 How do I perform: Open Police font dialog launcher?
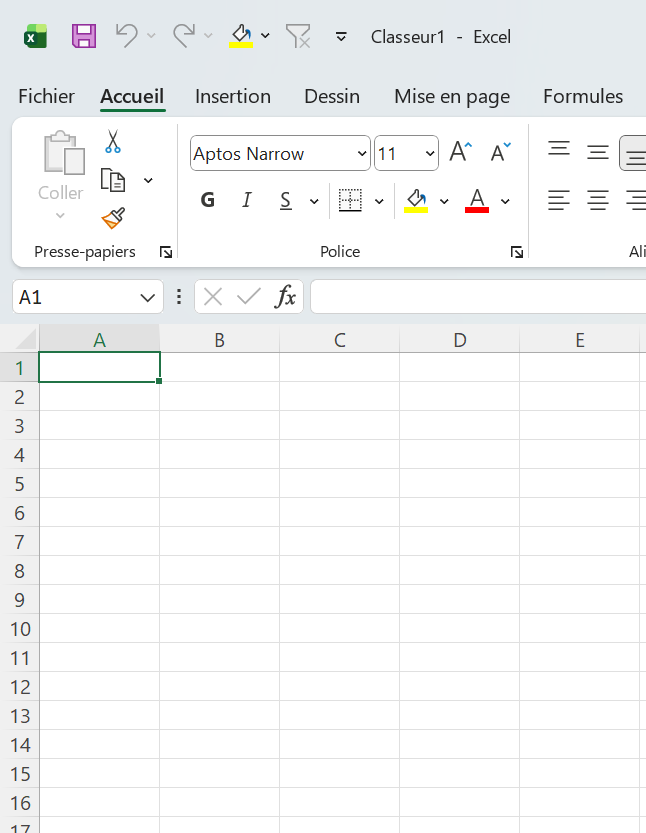(x=516, y=252)
